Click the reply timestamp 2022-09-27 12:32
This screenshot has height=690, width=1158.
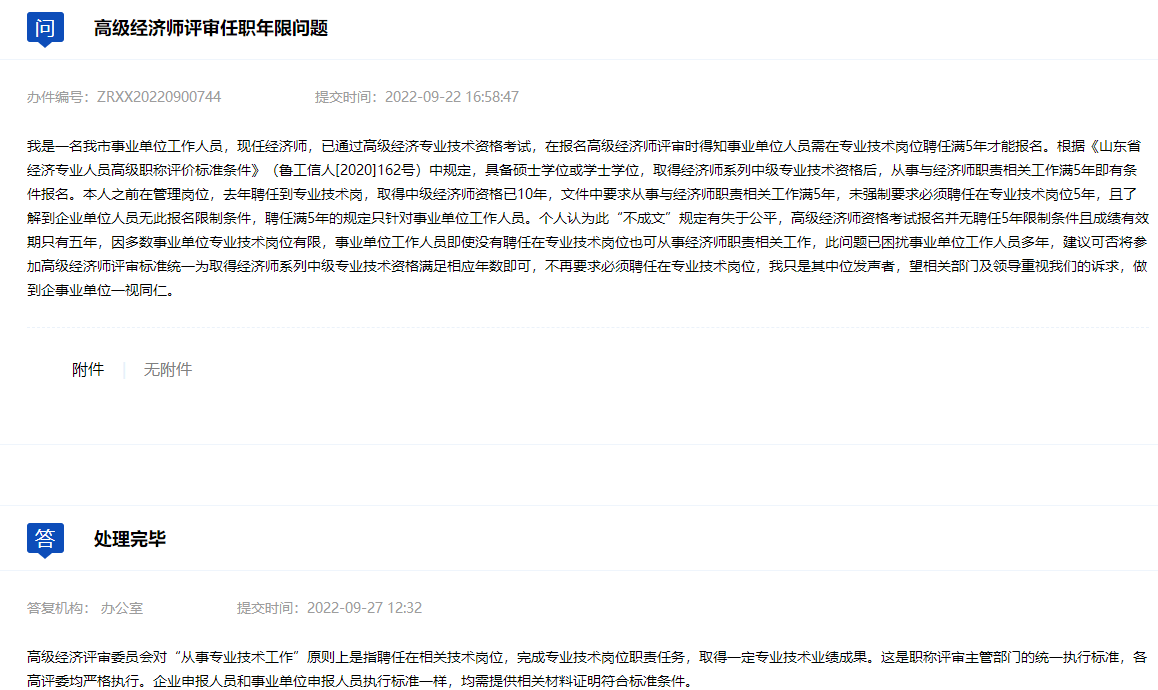point(364,607)
